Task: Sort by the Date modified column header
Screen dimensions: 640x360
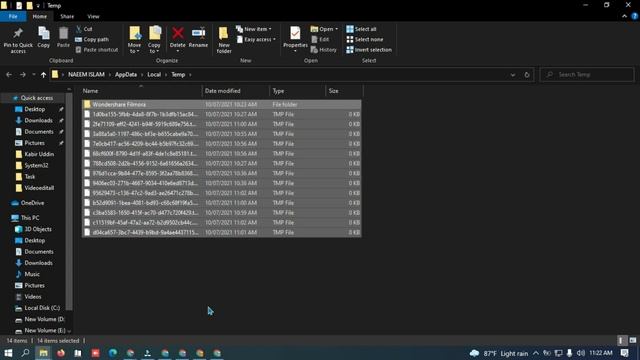Action: [236, 91]
